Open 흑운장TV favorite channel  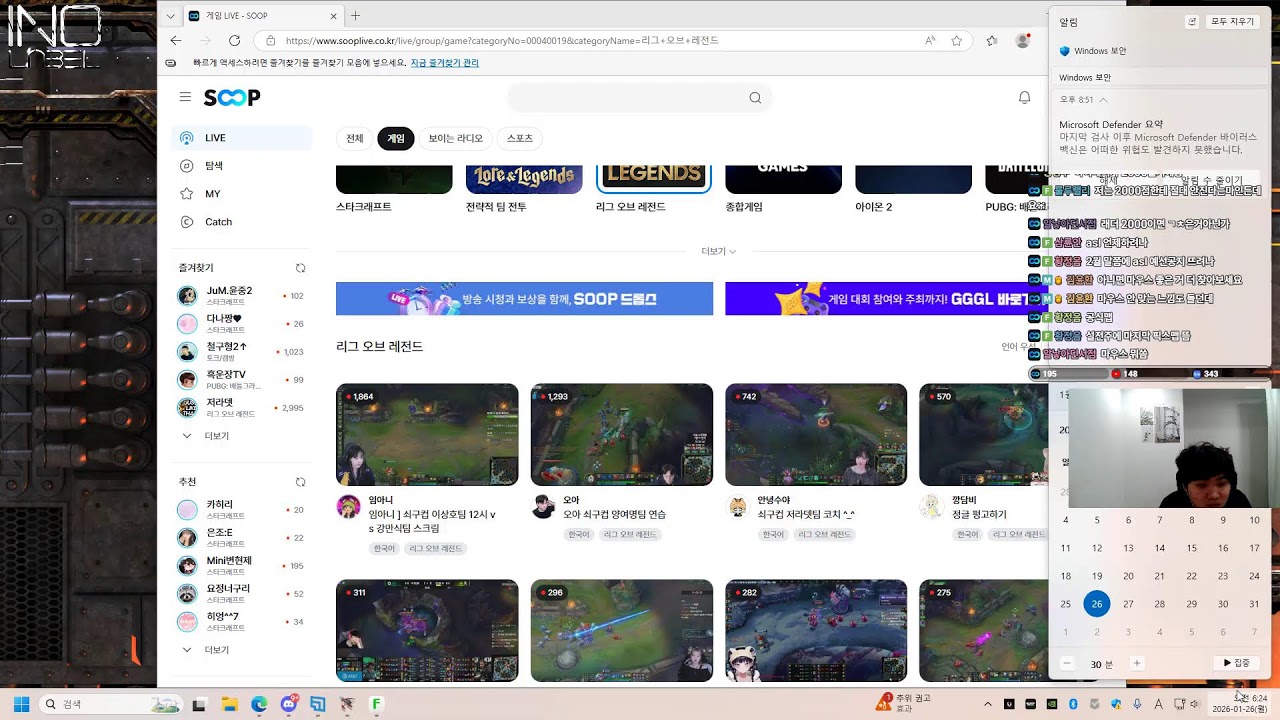pyautogui.click(x=241, y=379)
